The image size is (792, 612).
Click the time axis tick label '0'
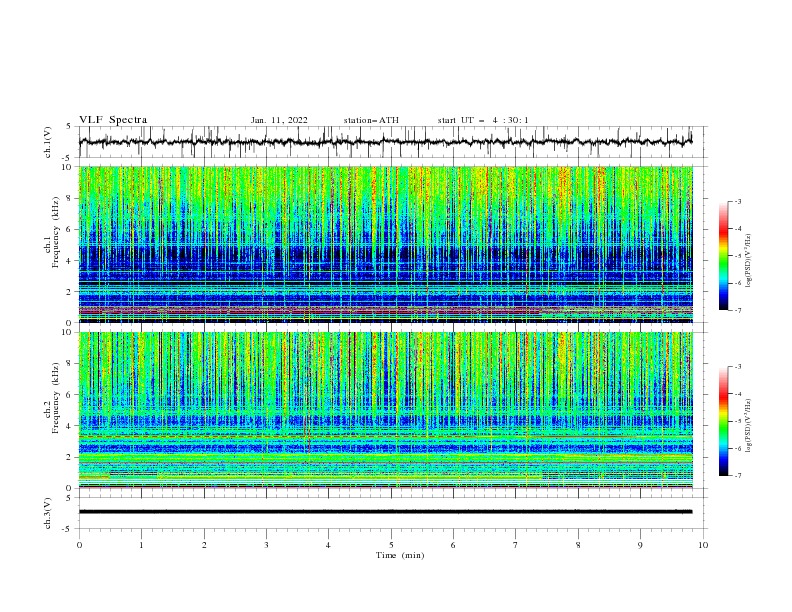click(79, 545)
